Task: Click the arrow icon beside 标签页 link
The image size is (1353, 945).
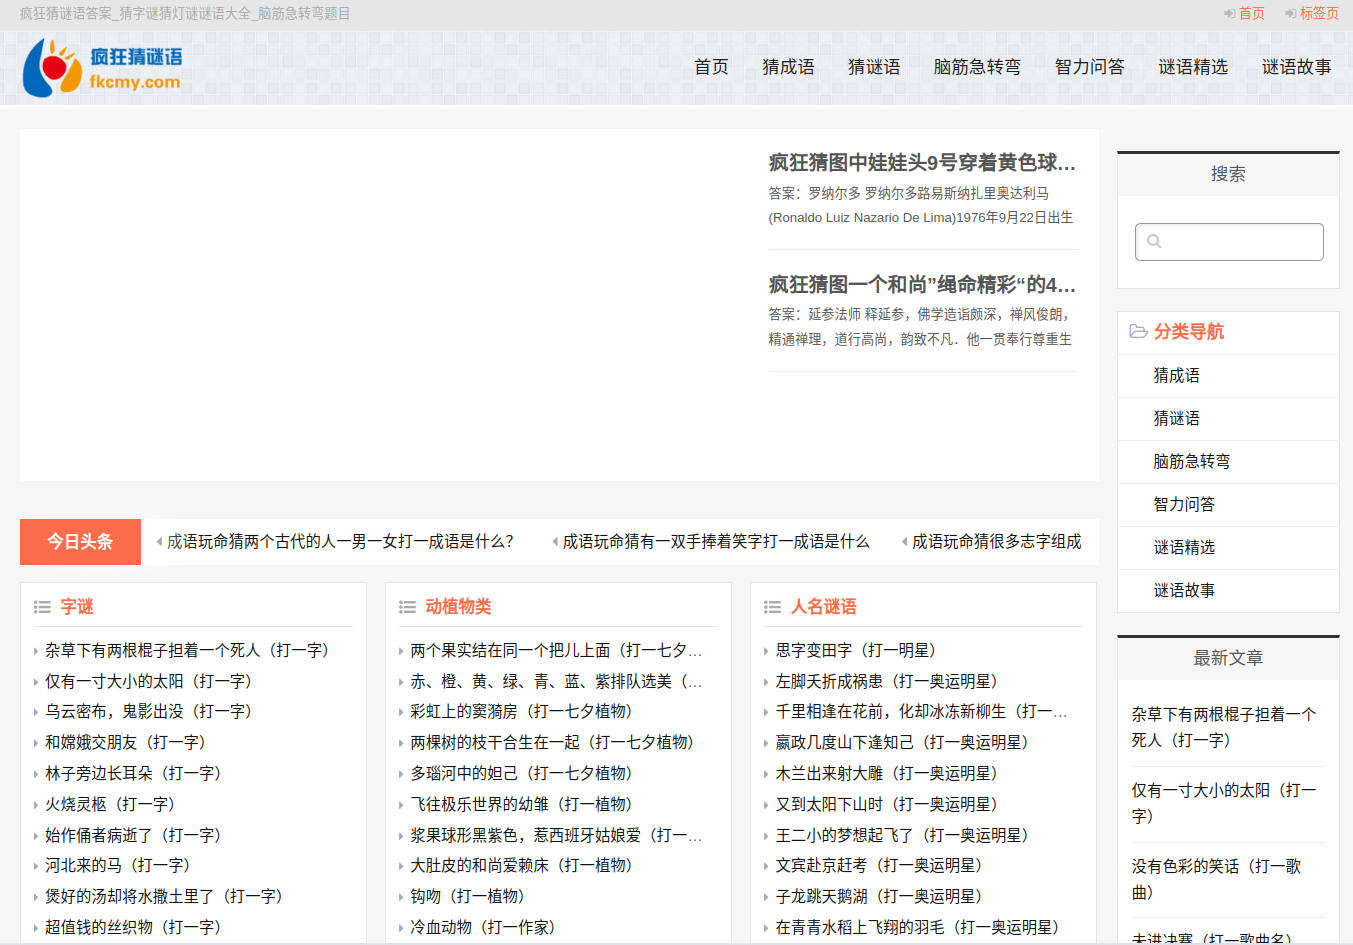Action: 1290,14
